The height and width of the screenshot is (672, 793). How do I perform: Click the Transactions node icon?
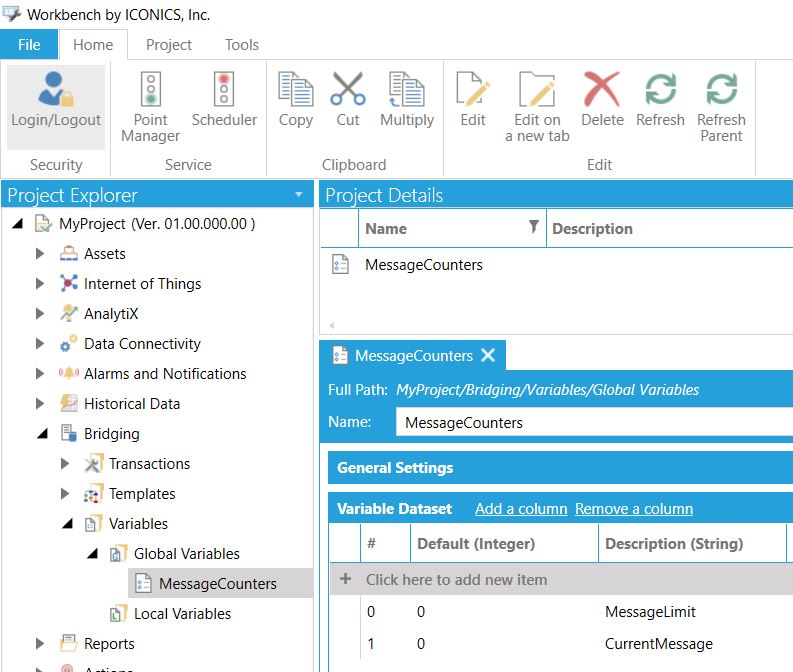click(x=94, y=463)
